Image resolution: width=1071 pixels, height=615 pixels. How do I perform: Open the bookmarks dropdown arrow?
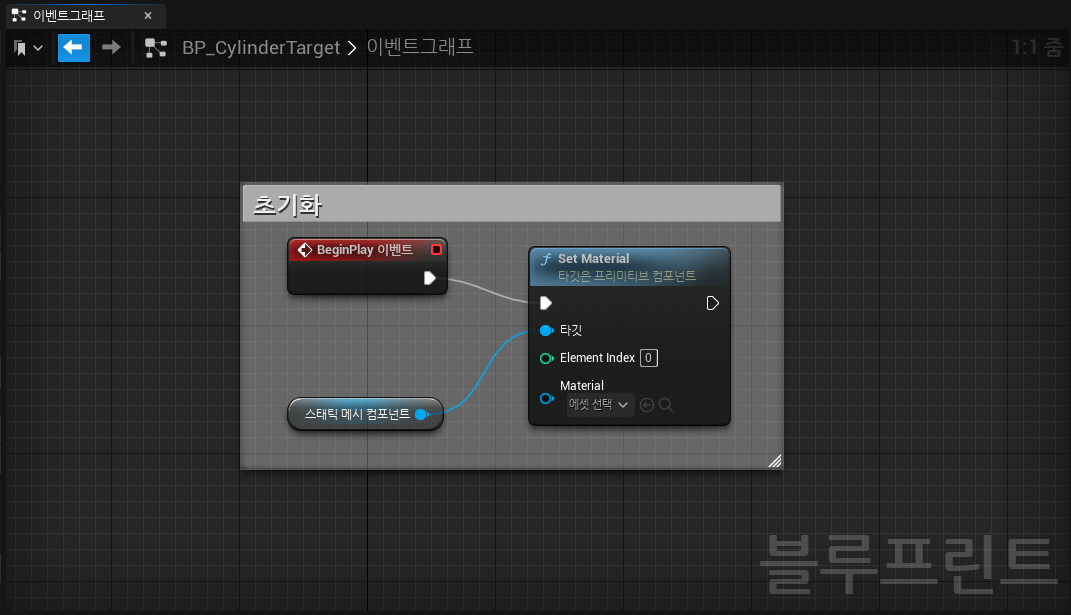[38, 48]
